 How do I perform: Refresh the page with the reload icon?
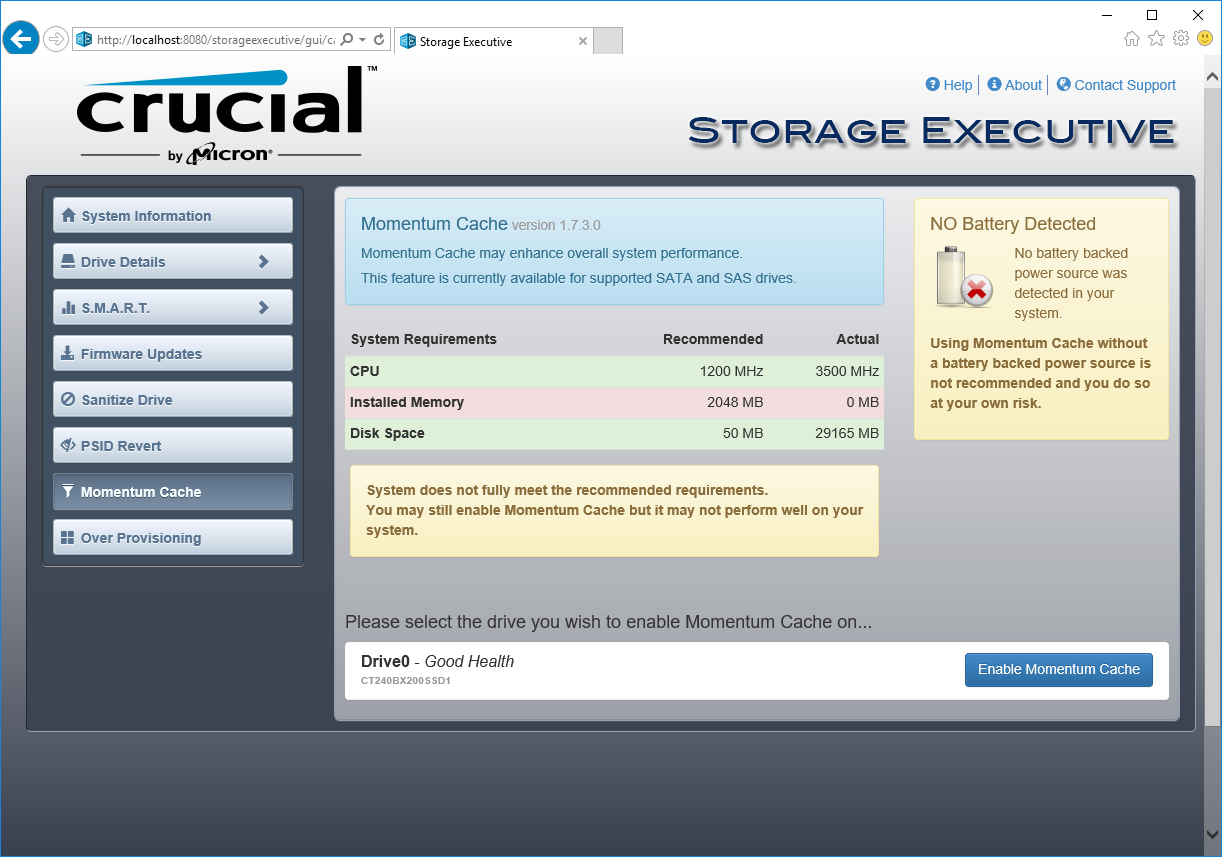click(379, 40)
